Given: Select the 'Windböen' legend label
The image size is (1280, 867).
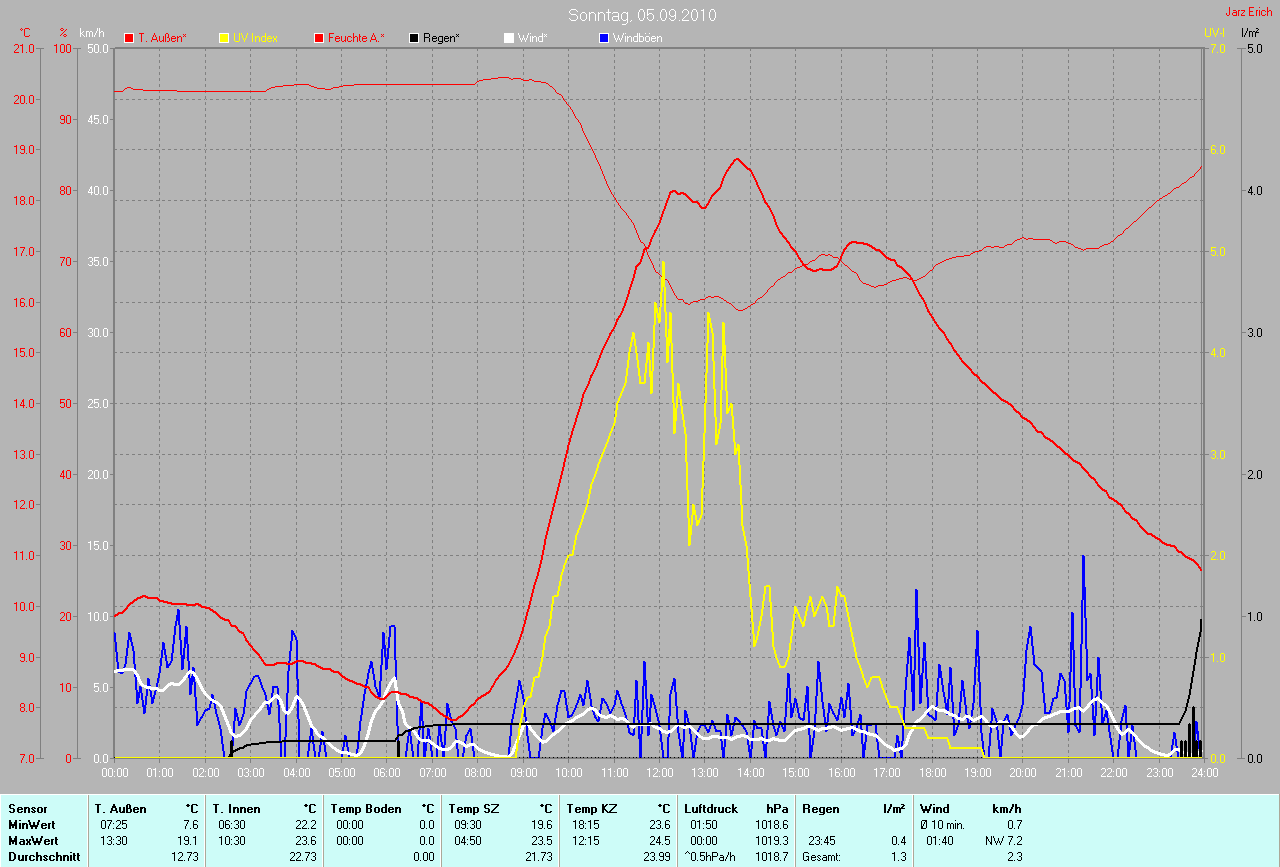Looking at the screenshot, I should pos(637,38).
